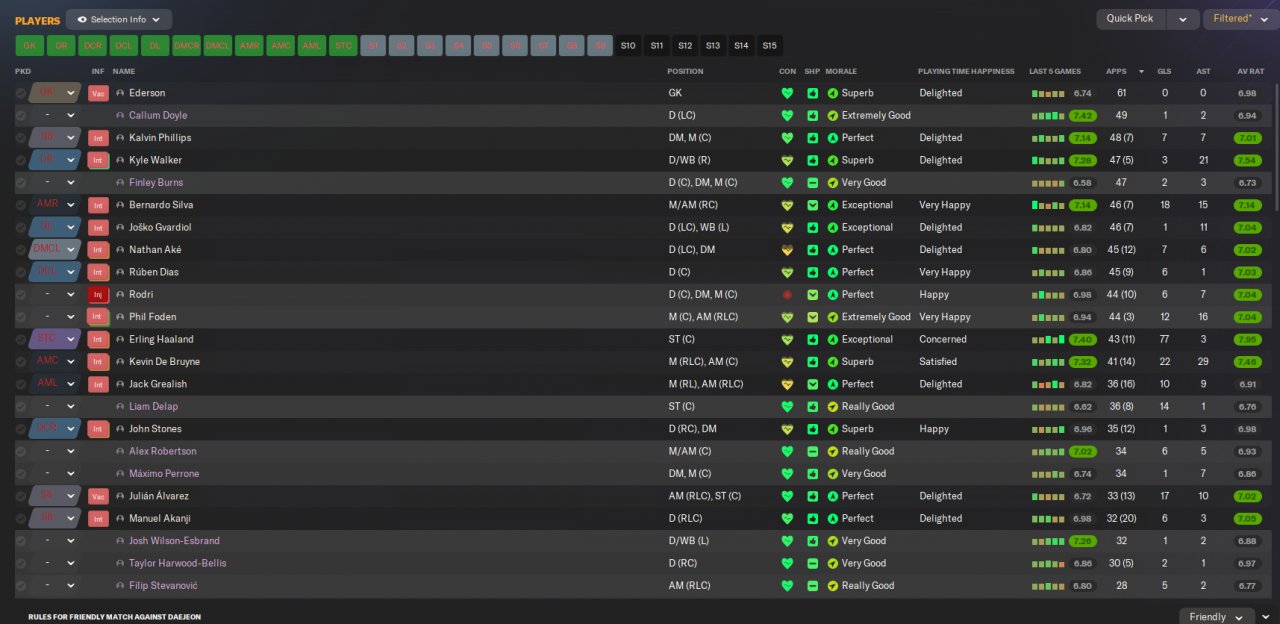Toggle the picked checkmark for Erling Haaland
This screenshot has width=1280, height=624.
click(21, 339)
